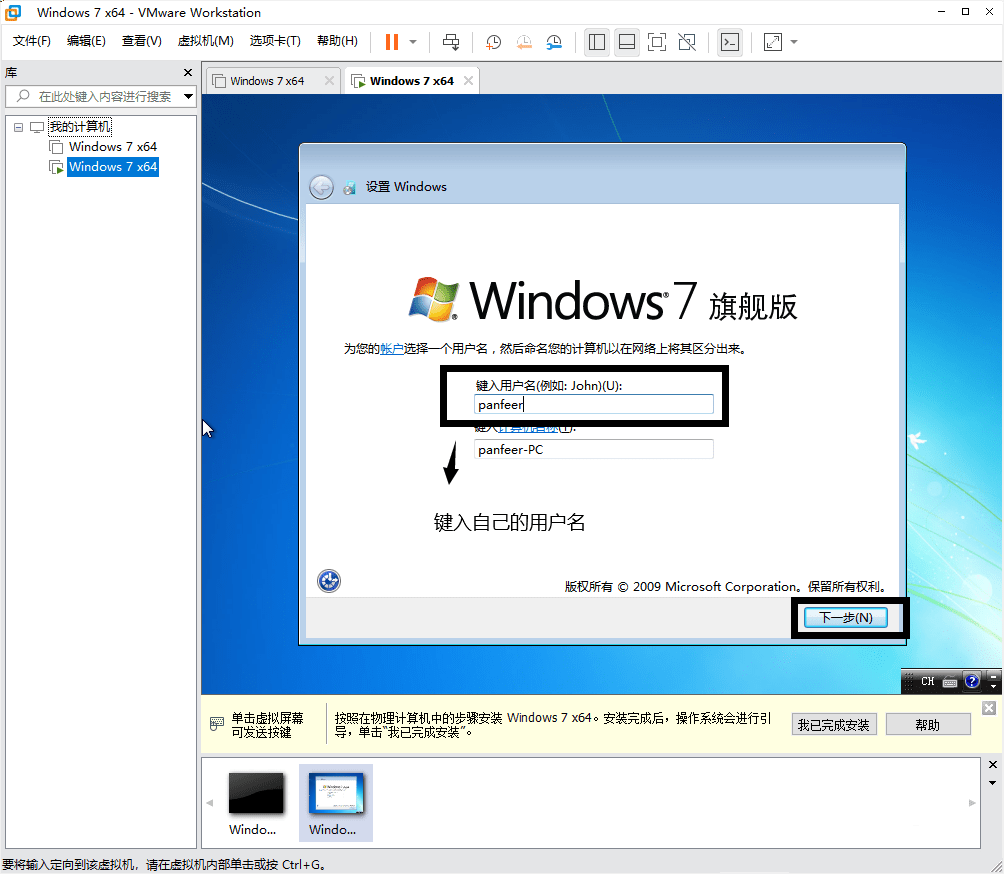Open the 选项卡(T) menu
Screen dimensions: 1004x874
click(275, 41)
